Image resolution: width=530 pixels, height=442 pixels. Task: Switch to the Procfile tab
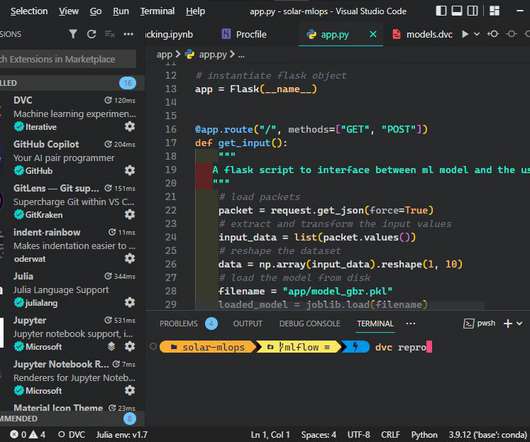coord(244,34)
